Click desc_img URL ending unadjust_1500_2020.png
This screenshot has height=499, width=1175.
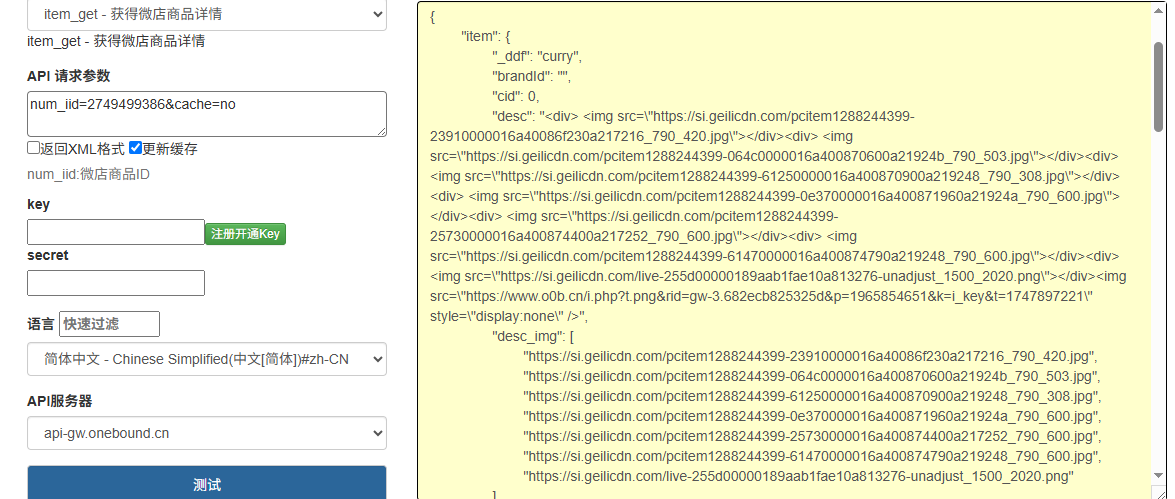[799, 476]
